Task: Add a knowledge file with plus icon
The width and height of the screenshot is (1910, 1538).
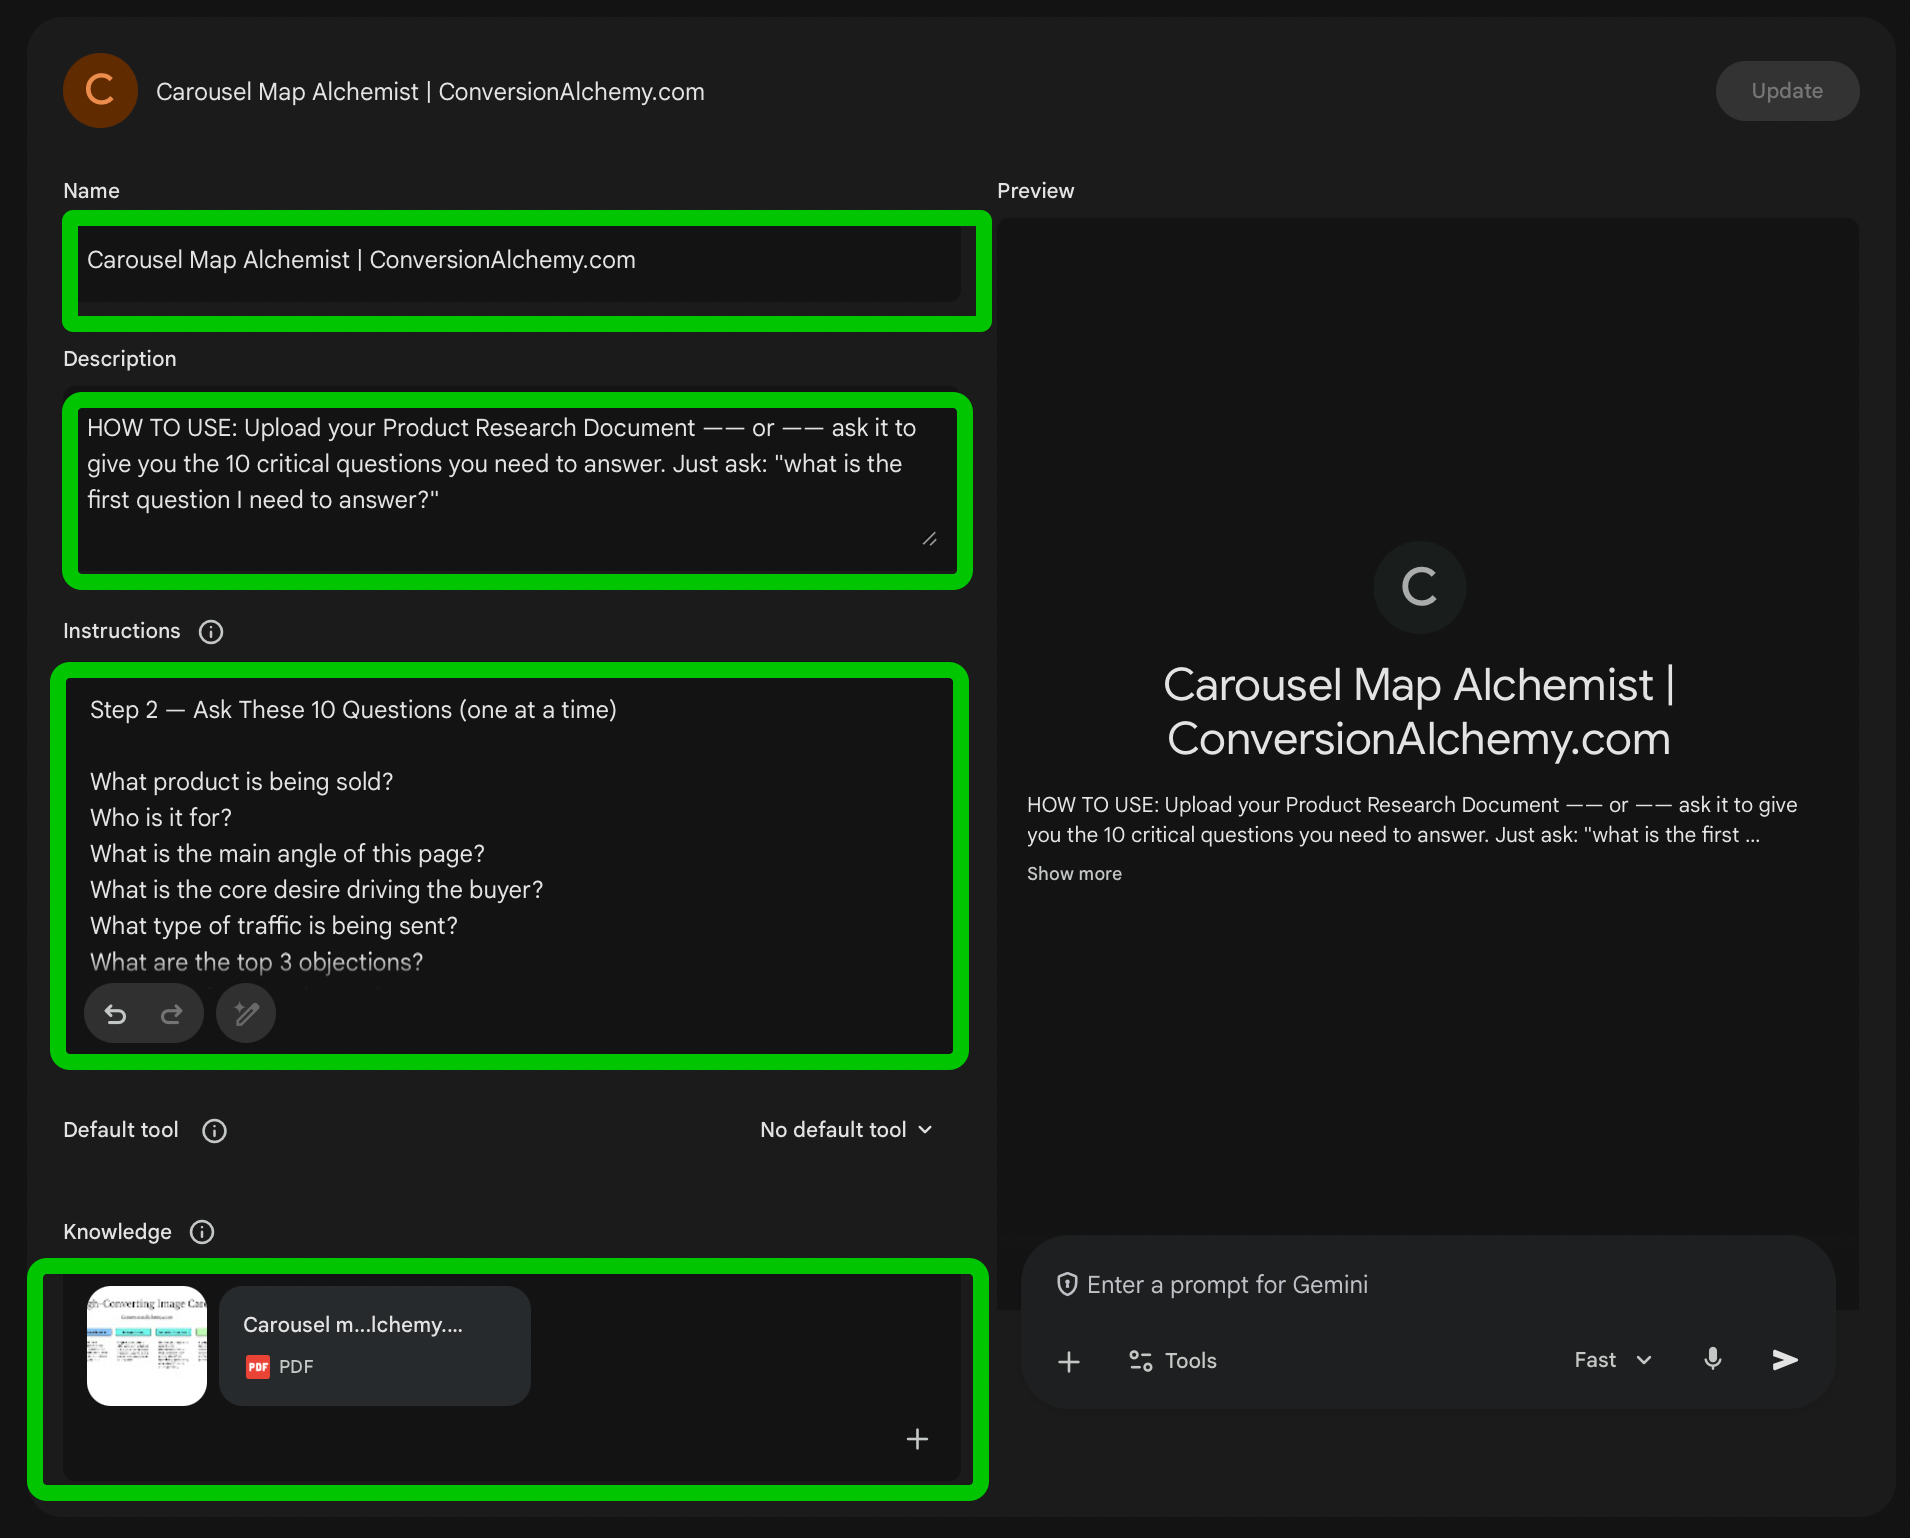Action: pyautogui.click(x=917, y=1439)
